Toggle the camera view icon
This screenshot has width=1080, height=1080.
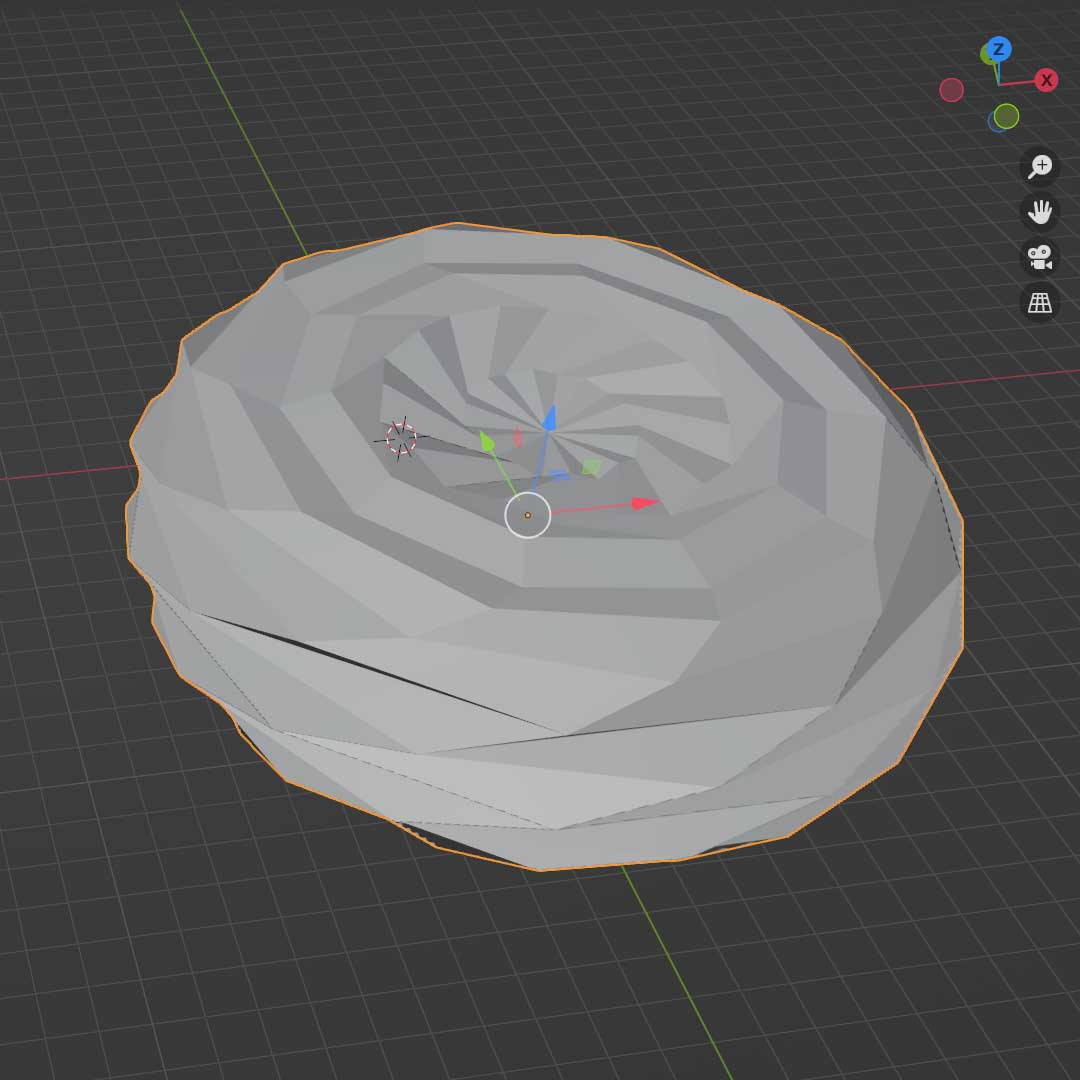point(1040,257)
